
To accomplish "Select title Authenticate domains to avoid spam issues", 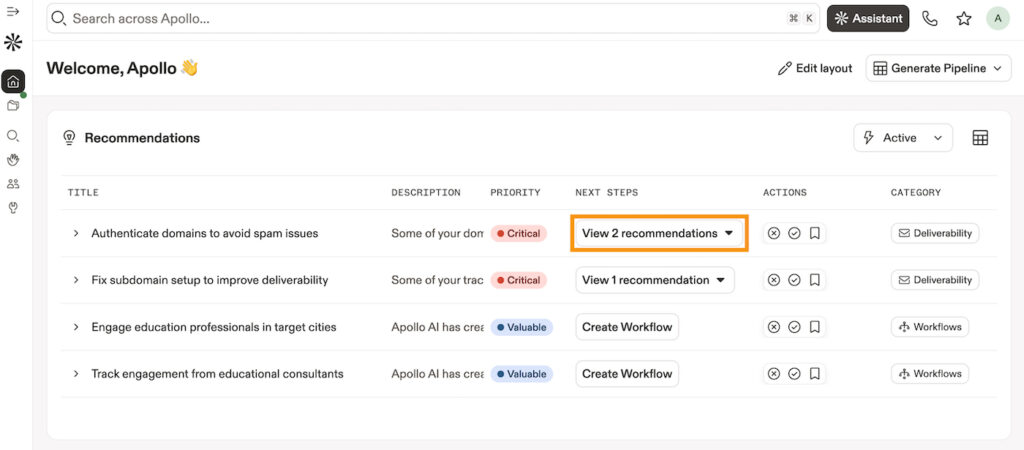I will tap(204, 233).
